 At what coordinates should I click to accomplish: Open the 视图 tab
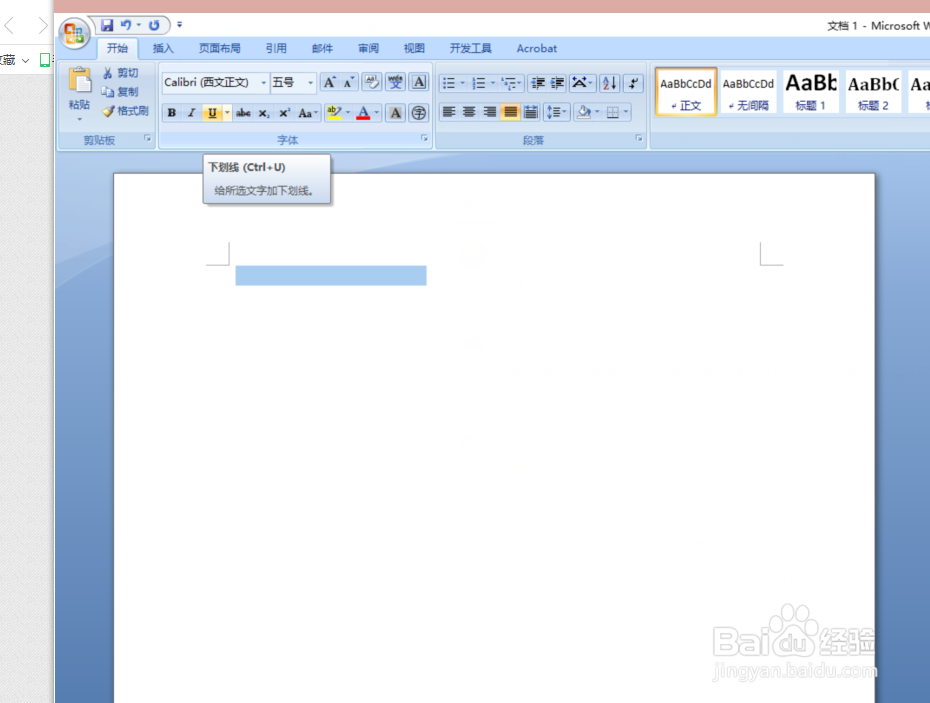pos(414,48)
